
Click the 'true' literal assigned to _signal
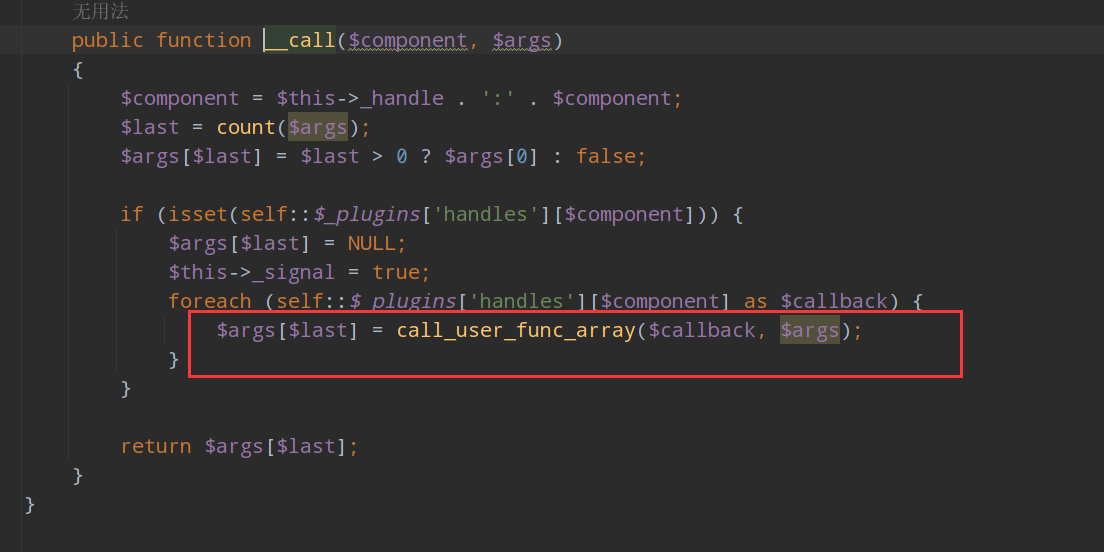[x=396, y=272]
